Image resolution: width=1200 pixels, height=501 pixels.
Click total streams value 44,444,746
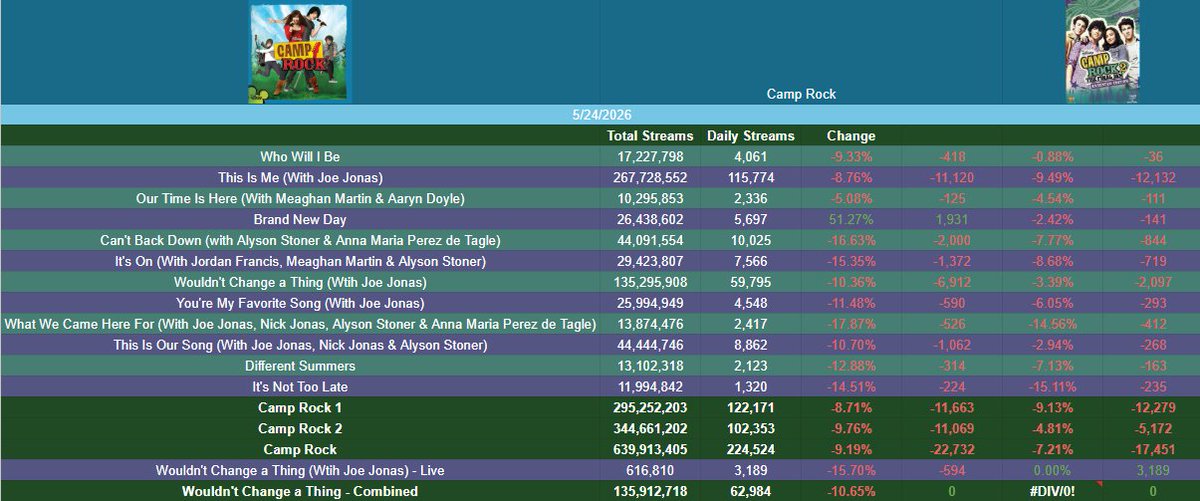click(x=650, y=345)
